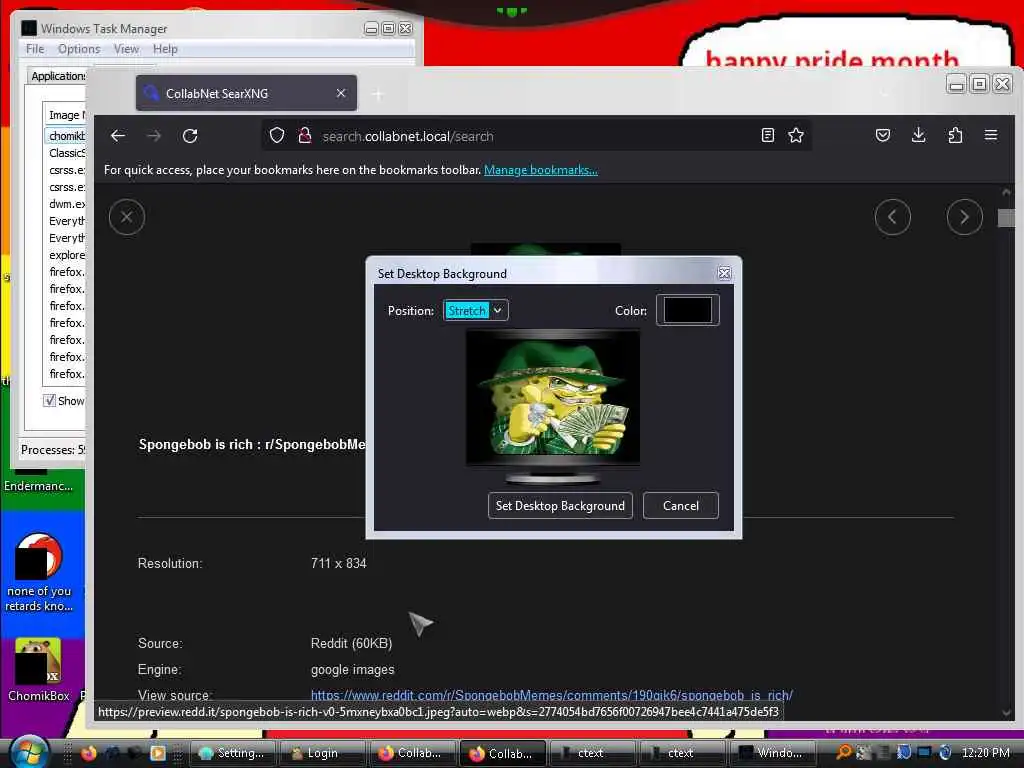
Task: Open the Color picker swatch
Action: [687, 310]
